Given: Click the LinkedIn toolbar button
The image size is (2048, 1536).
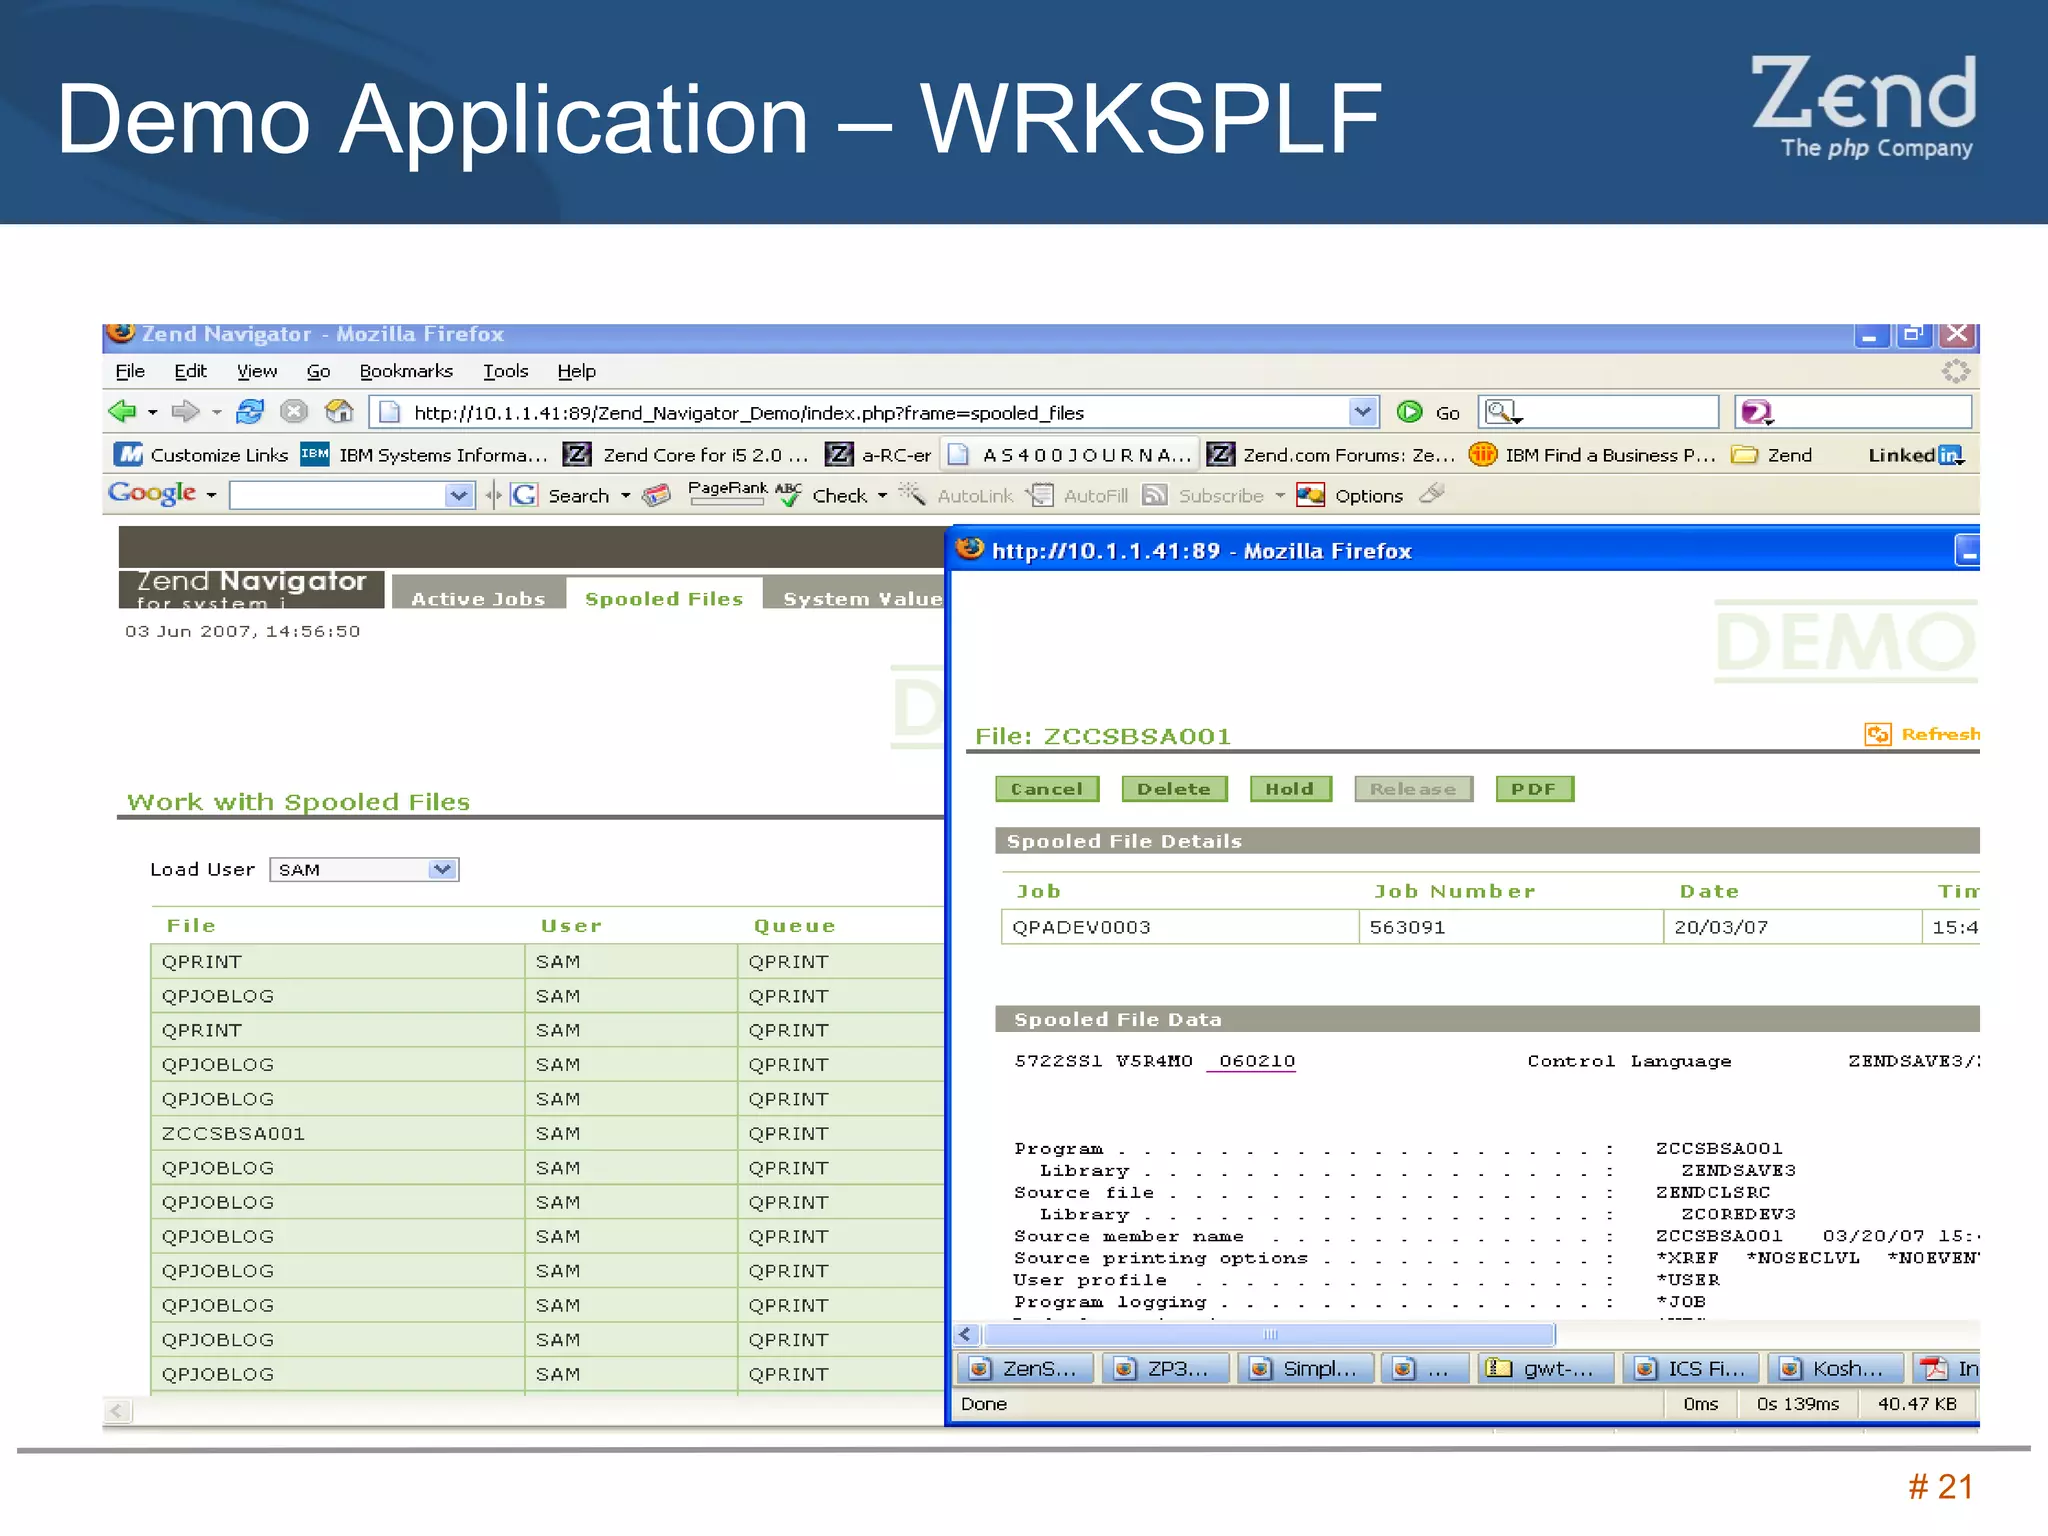Looking at the screenshot, I should pos(1916,455).
